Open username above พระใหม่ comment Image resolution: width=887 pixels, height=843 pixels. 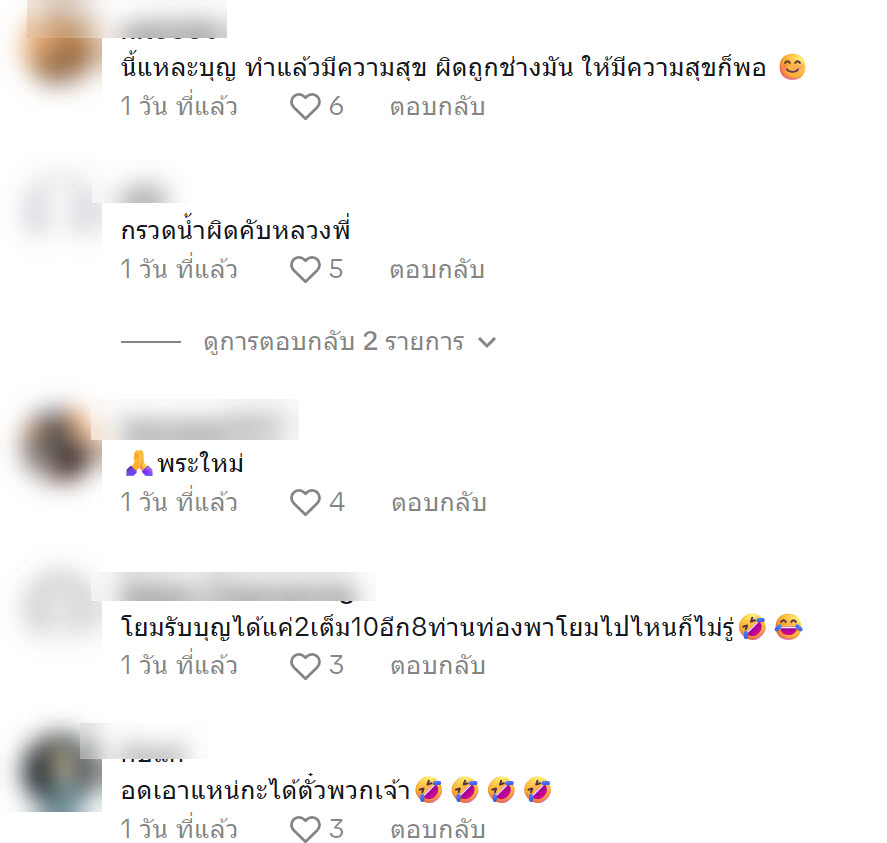tap(195, 420)
